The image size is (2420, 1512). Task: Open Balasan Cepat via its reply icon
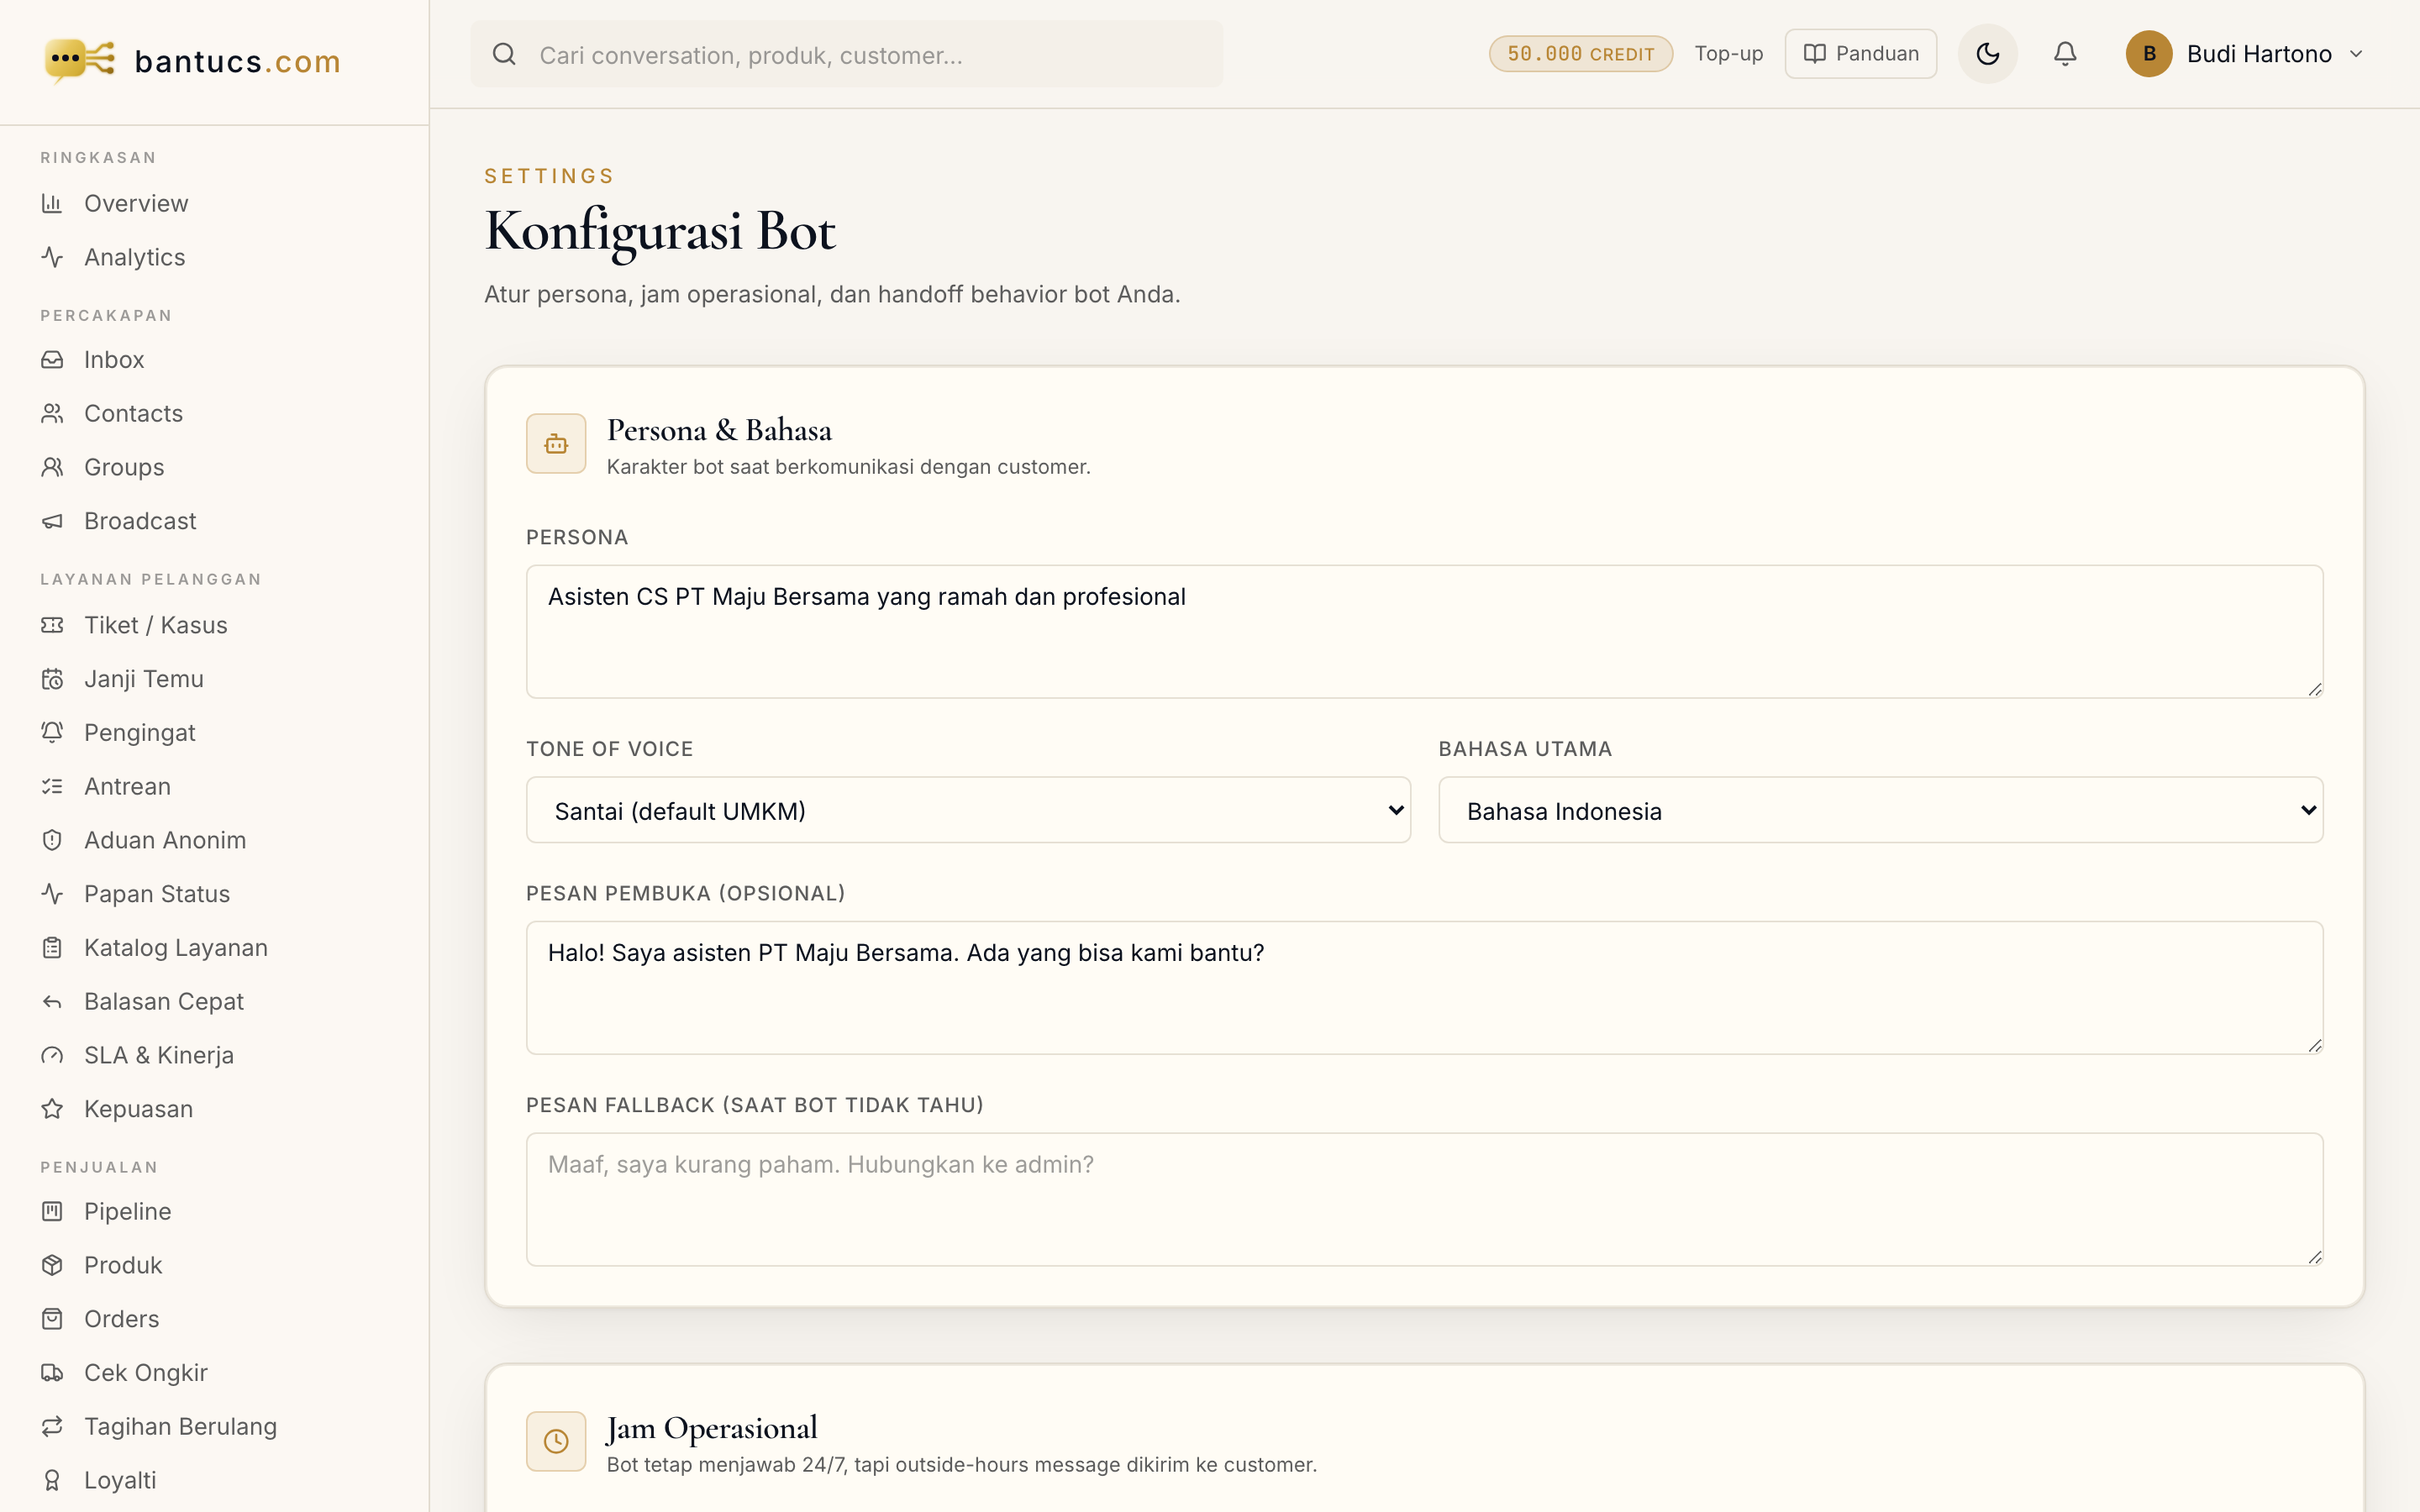pos(52,1002)
